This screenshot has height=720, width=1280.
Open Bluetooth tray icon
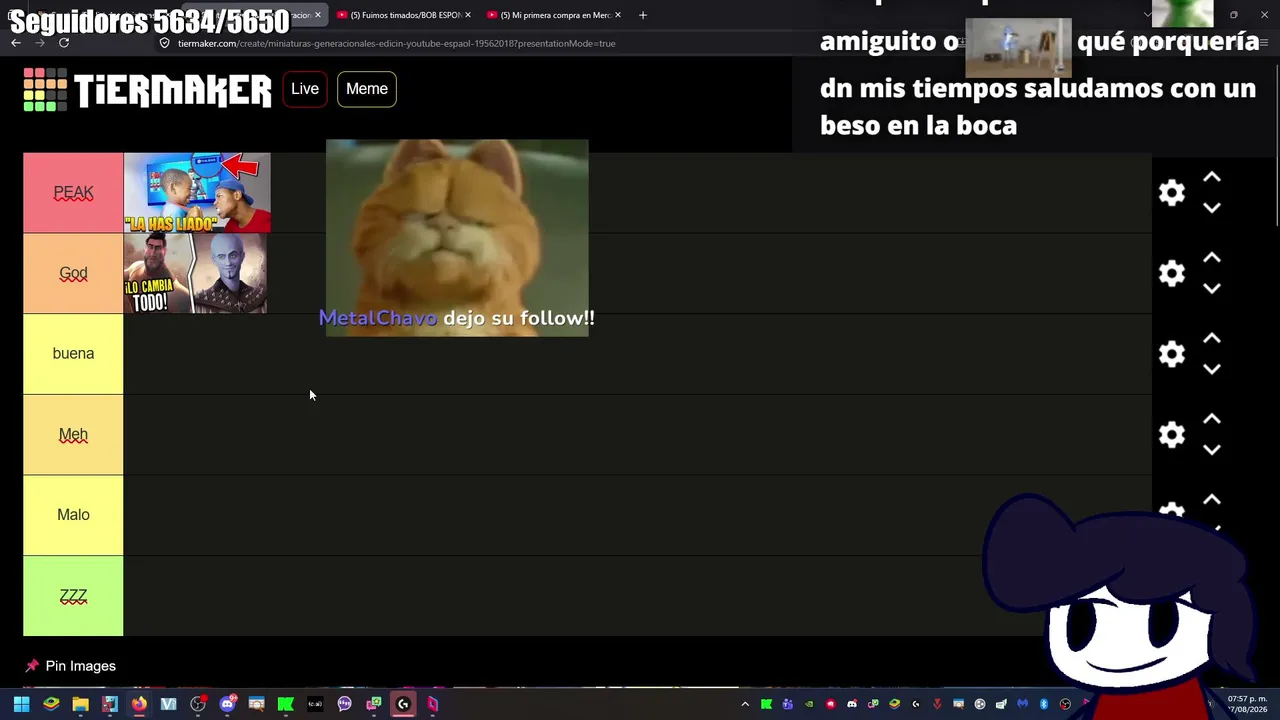coord(1044,704)
